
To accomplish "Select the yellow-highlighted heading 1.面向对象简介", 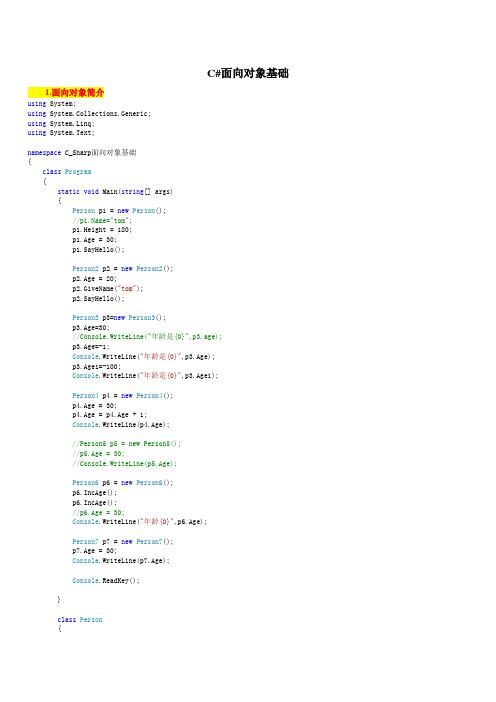I will pos(66,93).
